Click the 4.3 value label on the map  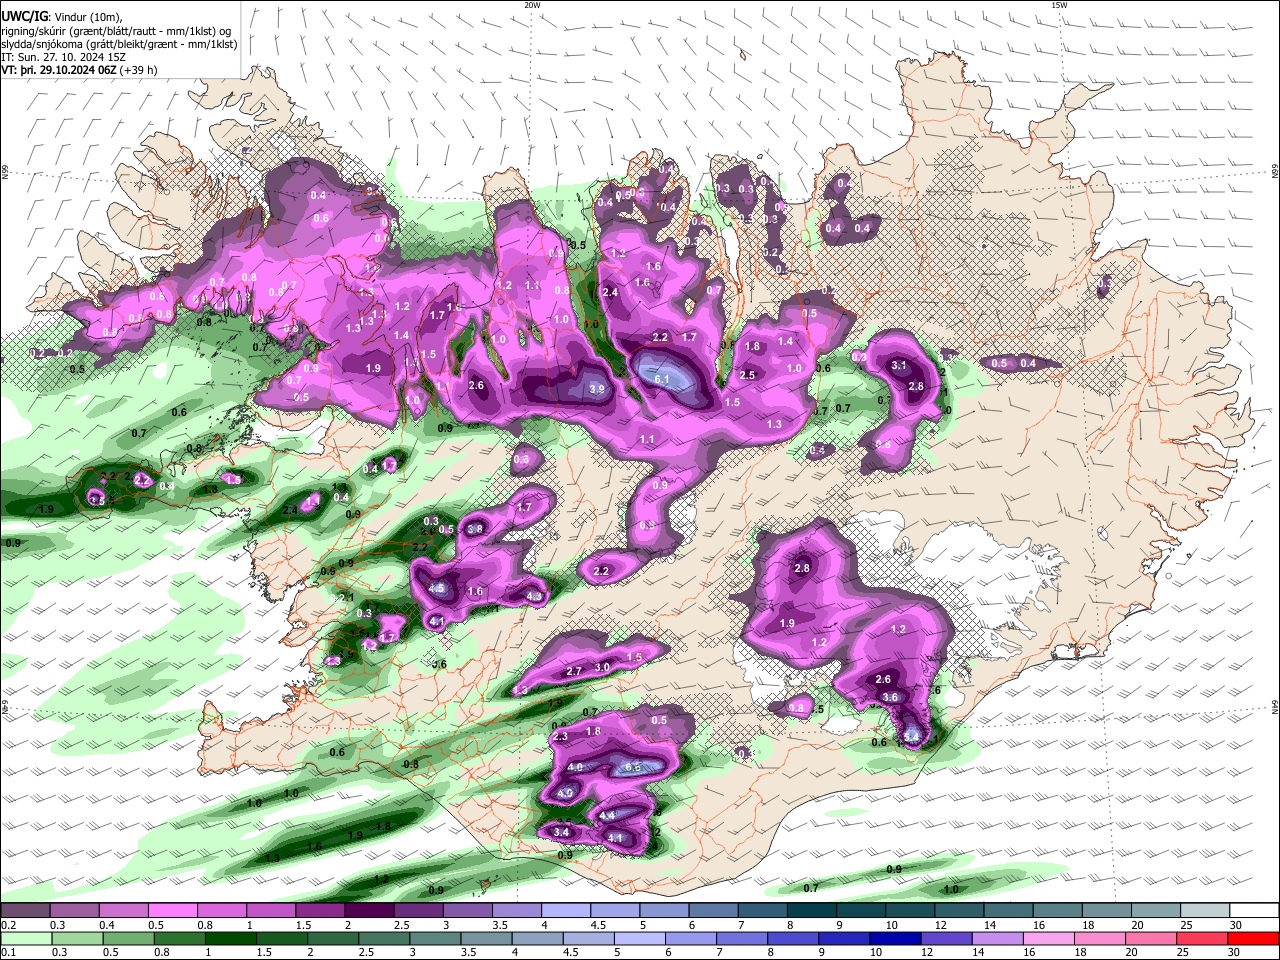(534, 597)
